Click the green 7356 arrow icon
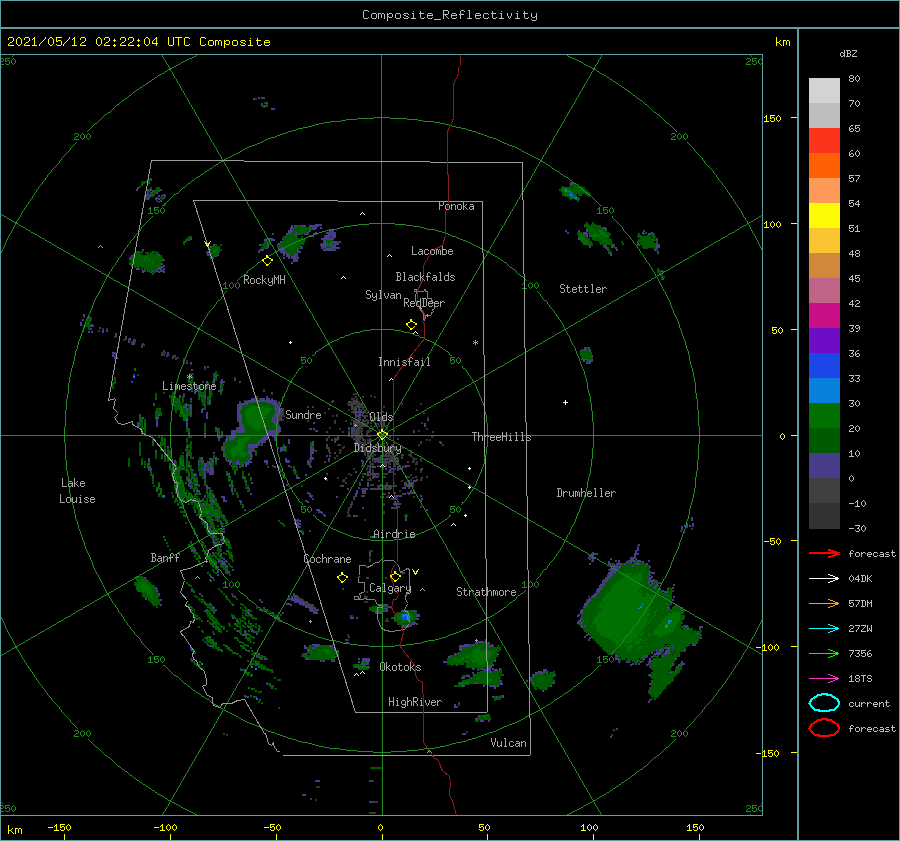Viewport: 900px width, 841px height. 824,653
